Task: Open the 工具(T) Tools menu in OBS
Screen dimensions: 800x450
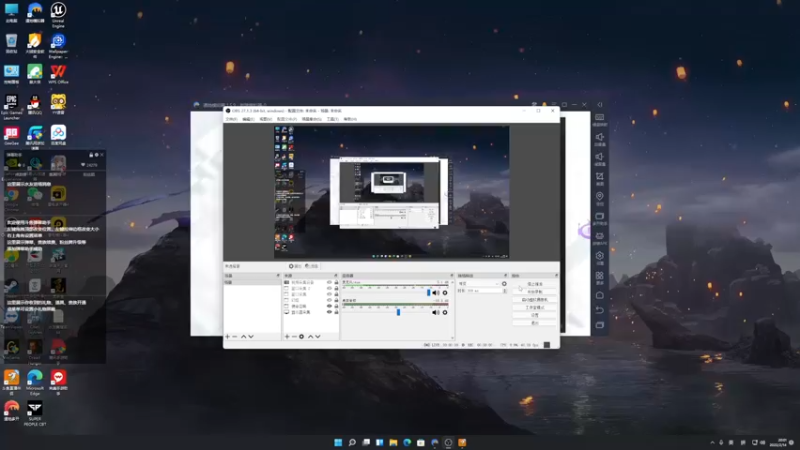Action: (x=332, y=119)
